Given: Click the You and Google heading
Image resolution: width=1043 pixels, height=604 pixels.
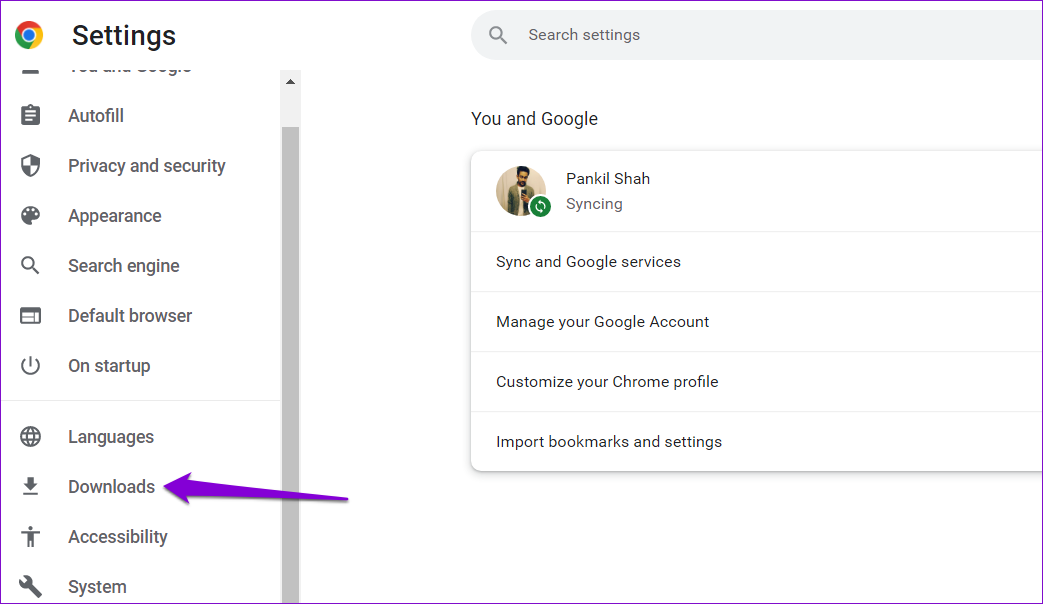Looking at the screenshot, I should [x=534, y=118].
